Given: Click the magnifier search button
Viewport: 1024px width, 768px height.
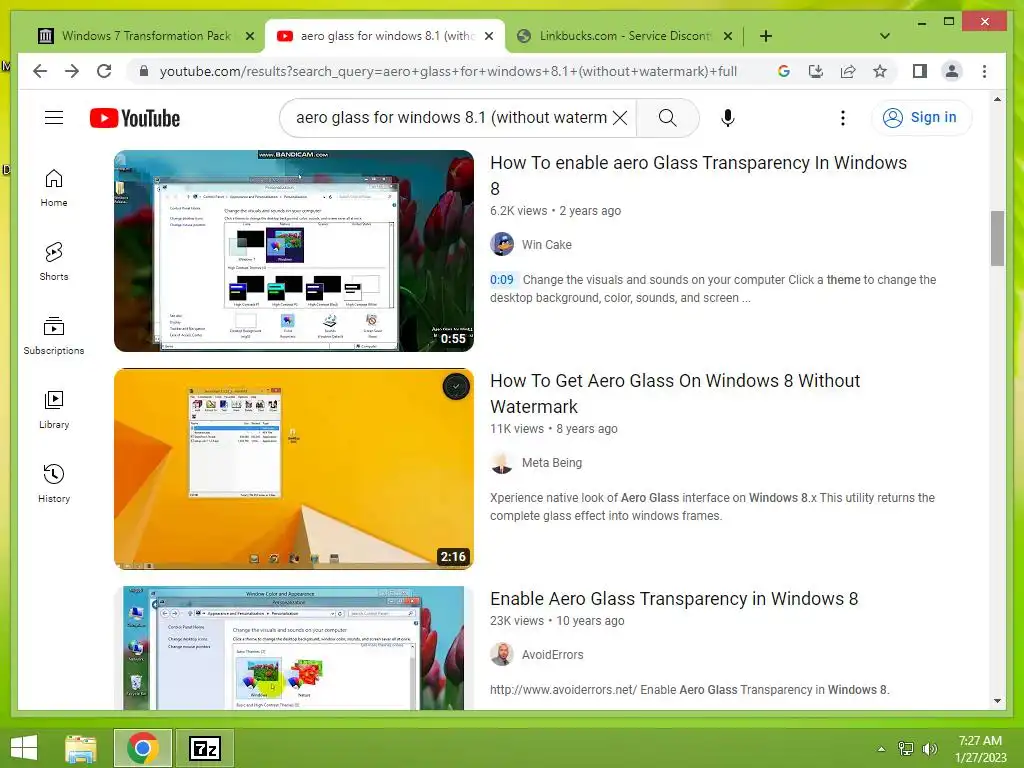Looking at the screenshot, I should (667, 118).
